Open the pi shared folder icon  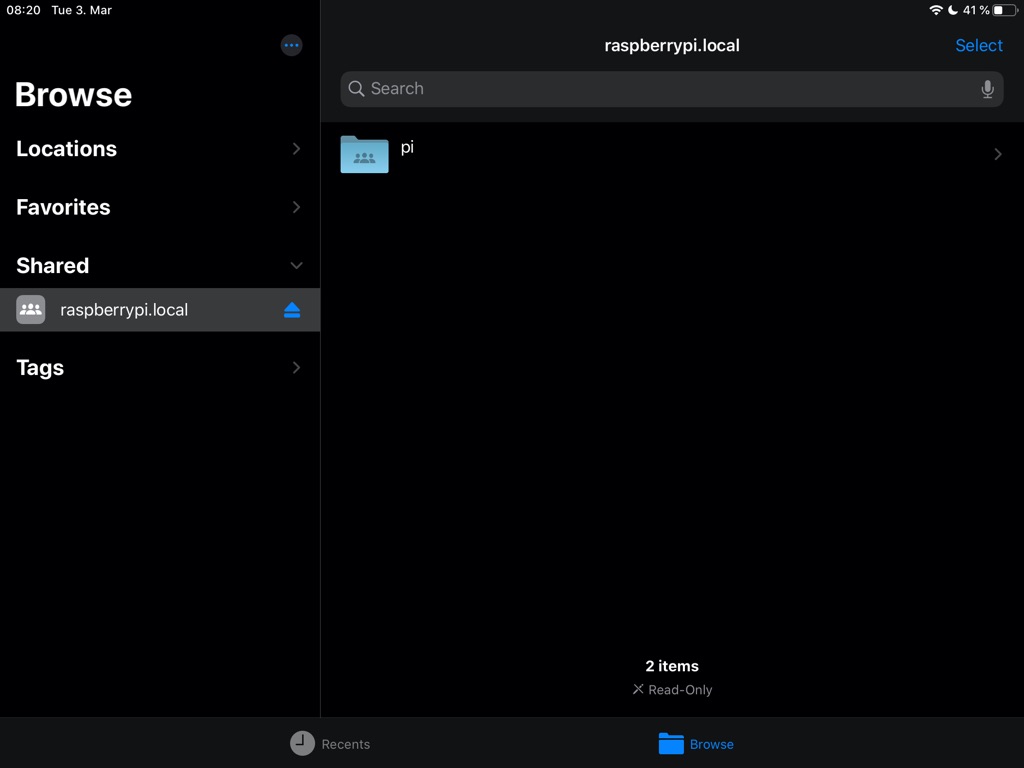click(364, 154)
